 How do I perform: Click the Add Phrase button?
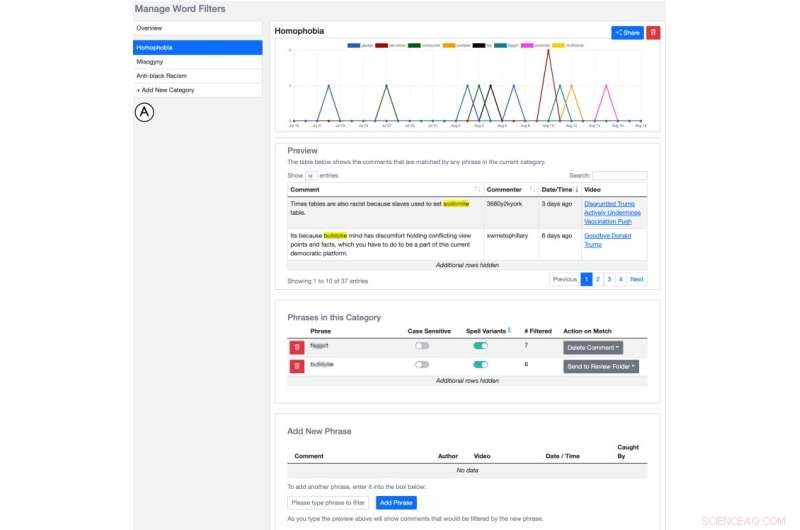(396, 503)
